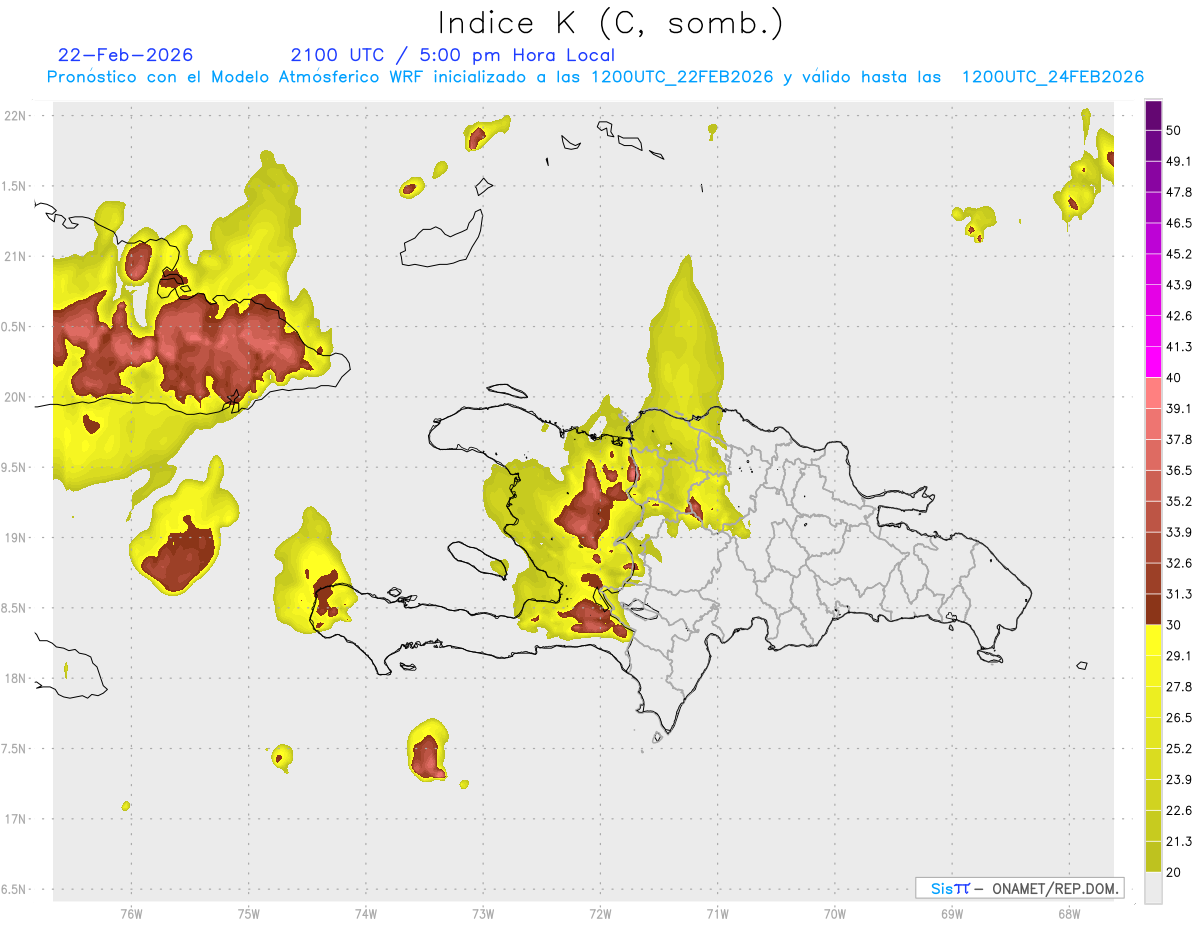
Task: Click the colorbar value label 30
Action: 1174,624
